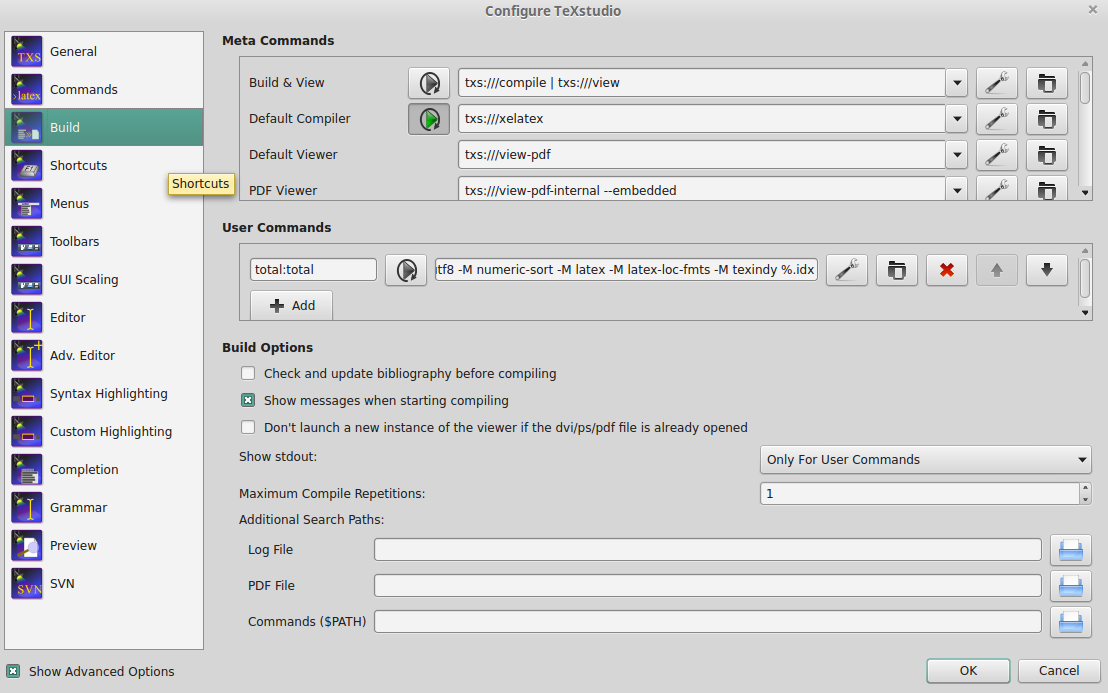This screenshot has width=1108, height=693.
Task: Configure Default Compiler with wrench icon
Action: pyautogui.click(x=996, y=119)
